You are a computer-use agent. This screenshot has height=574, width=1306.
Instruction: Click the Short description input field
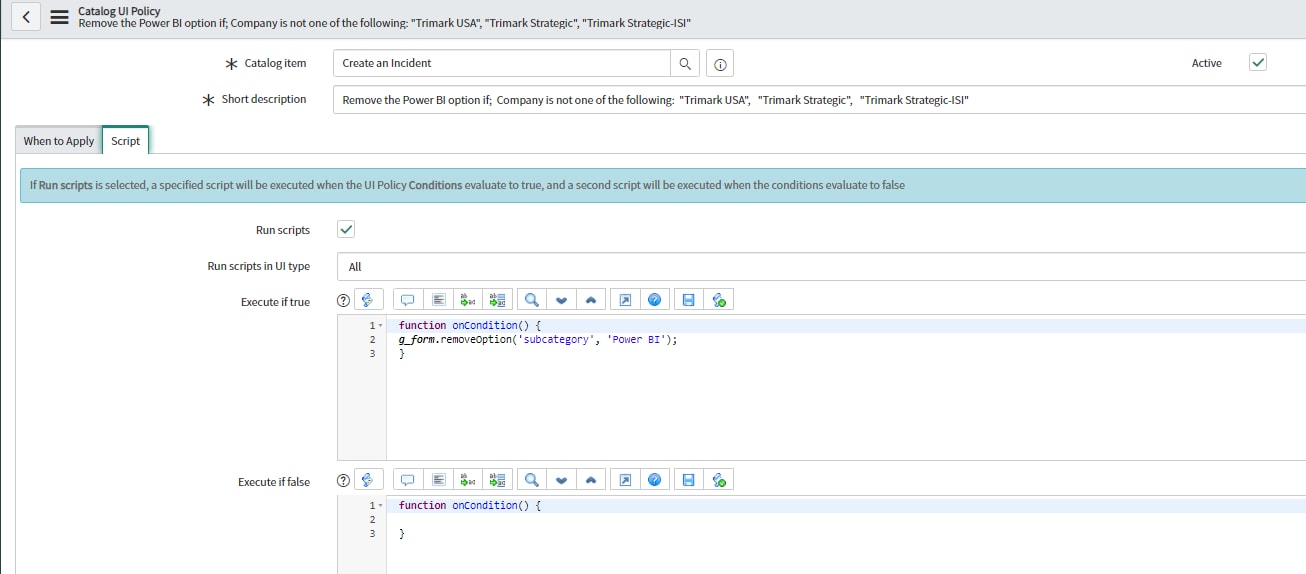[x=819, y=100]
